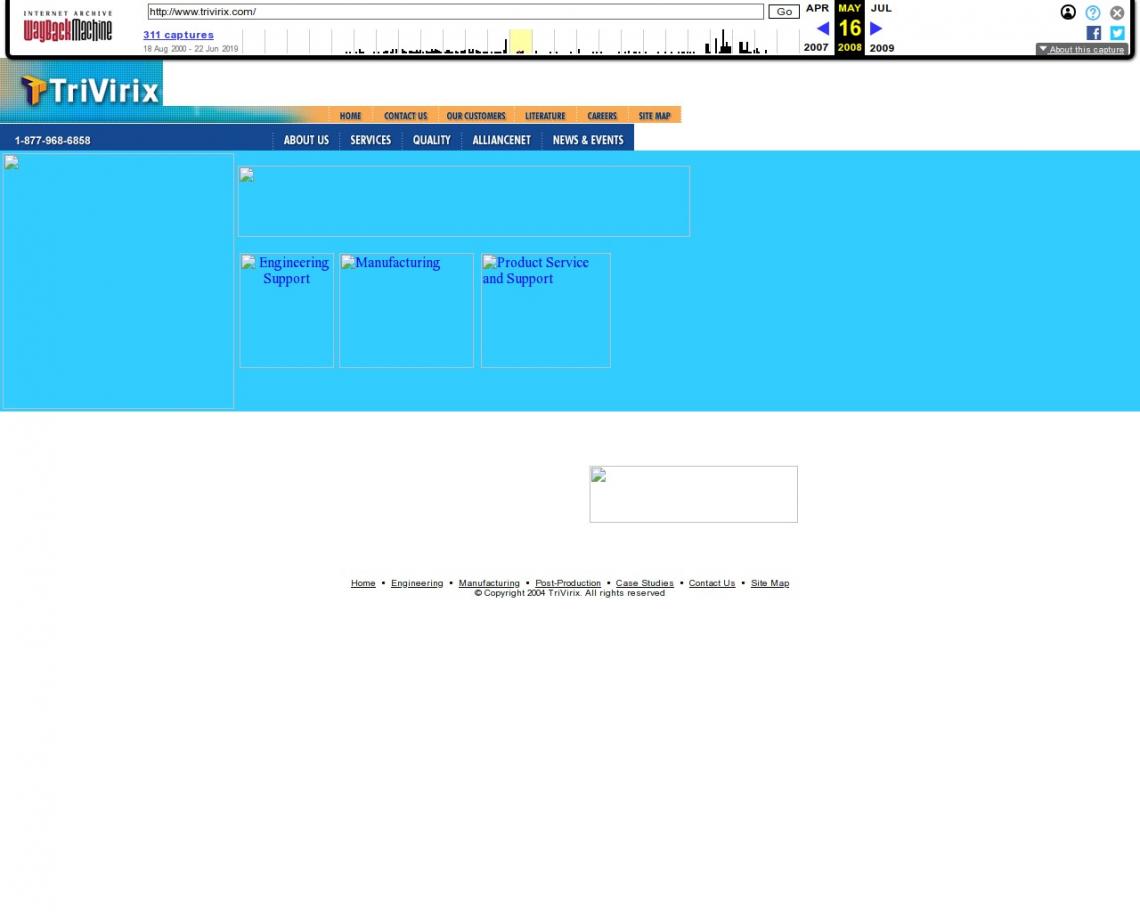Image resolution: width=1140 pixels, height=912 pixels.
Task: Open ABOUT US menu
Action: coord(306,140)
